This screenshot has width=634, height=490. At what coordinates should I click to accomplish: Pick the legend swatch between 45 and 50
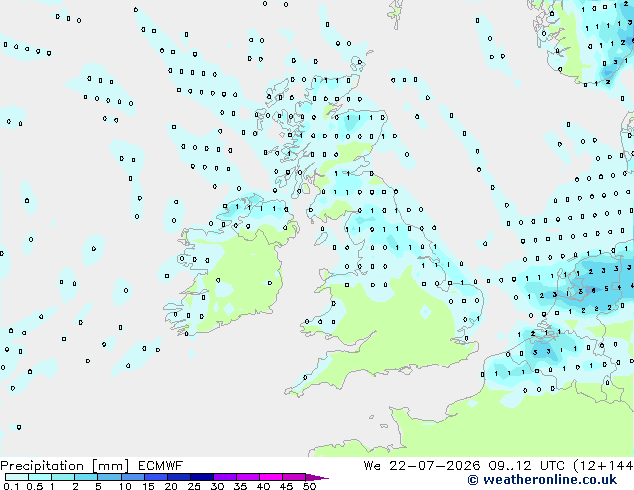pyautogui.click(x=294, y=477)
